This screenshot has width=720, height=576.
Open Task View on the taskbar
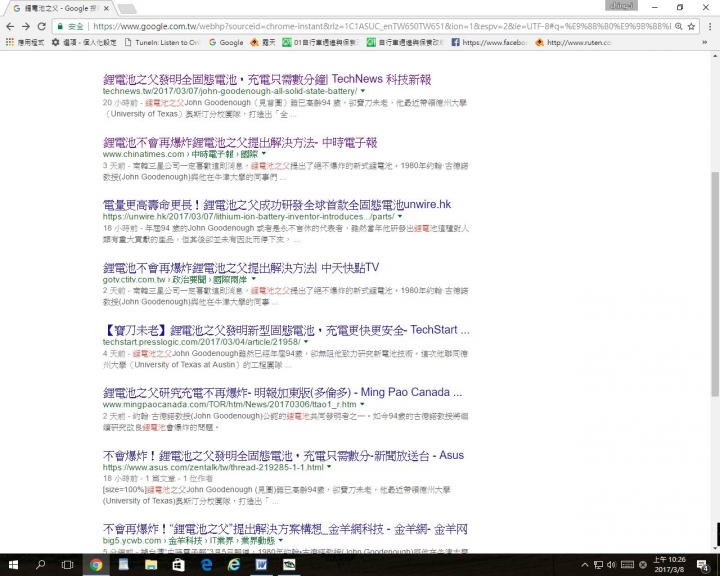point(68,565)
